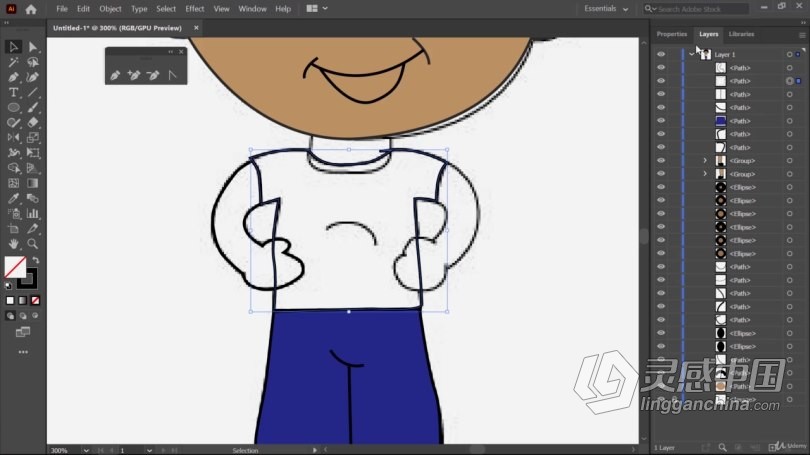Viewport: 810px width, 455px height.
Task: Choose Anchor Point tool in floating panel
Action: coord(173,75)
